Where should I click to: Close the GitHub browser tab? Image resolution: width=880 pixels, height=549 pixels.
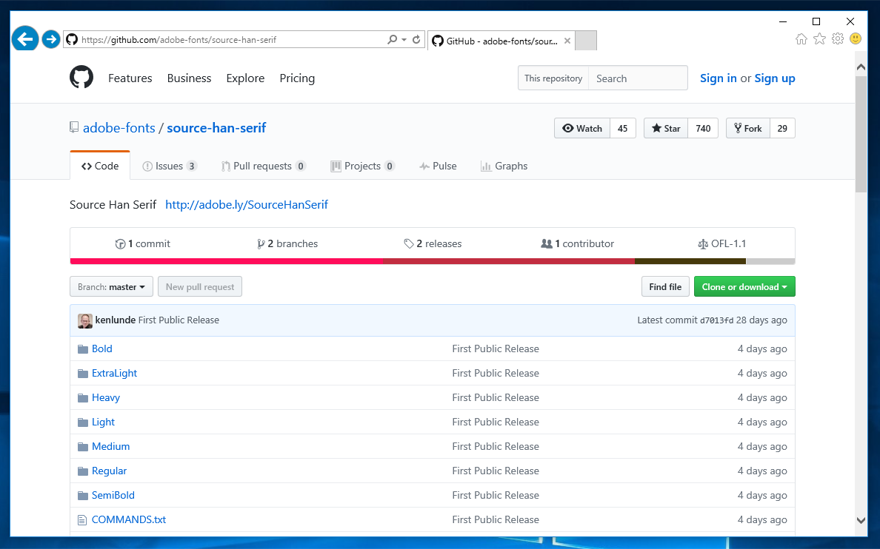[567, 40]
